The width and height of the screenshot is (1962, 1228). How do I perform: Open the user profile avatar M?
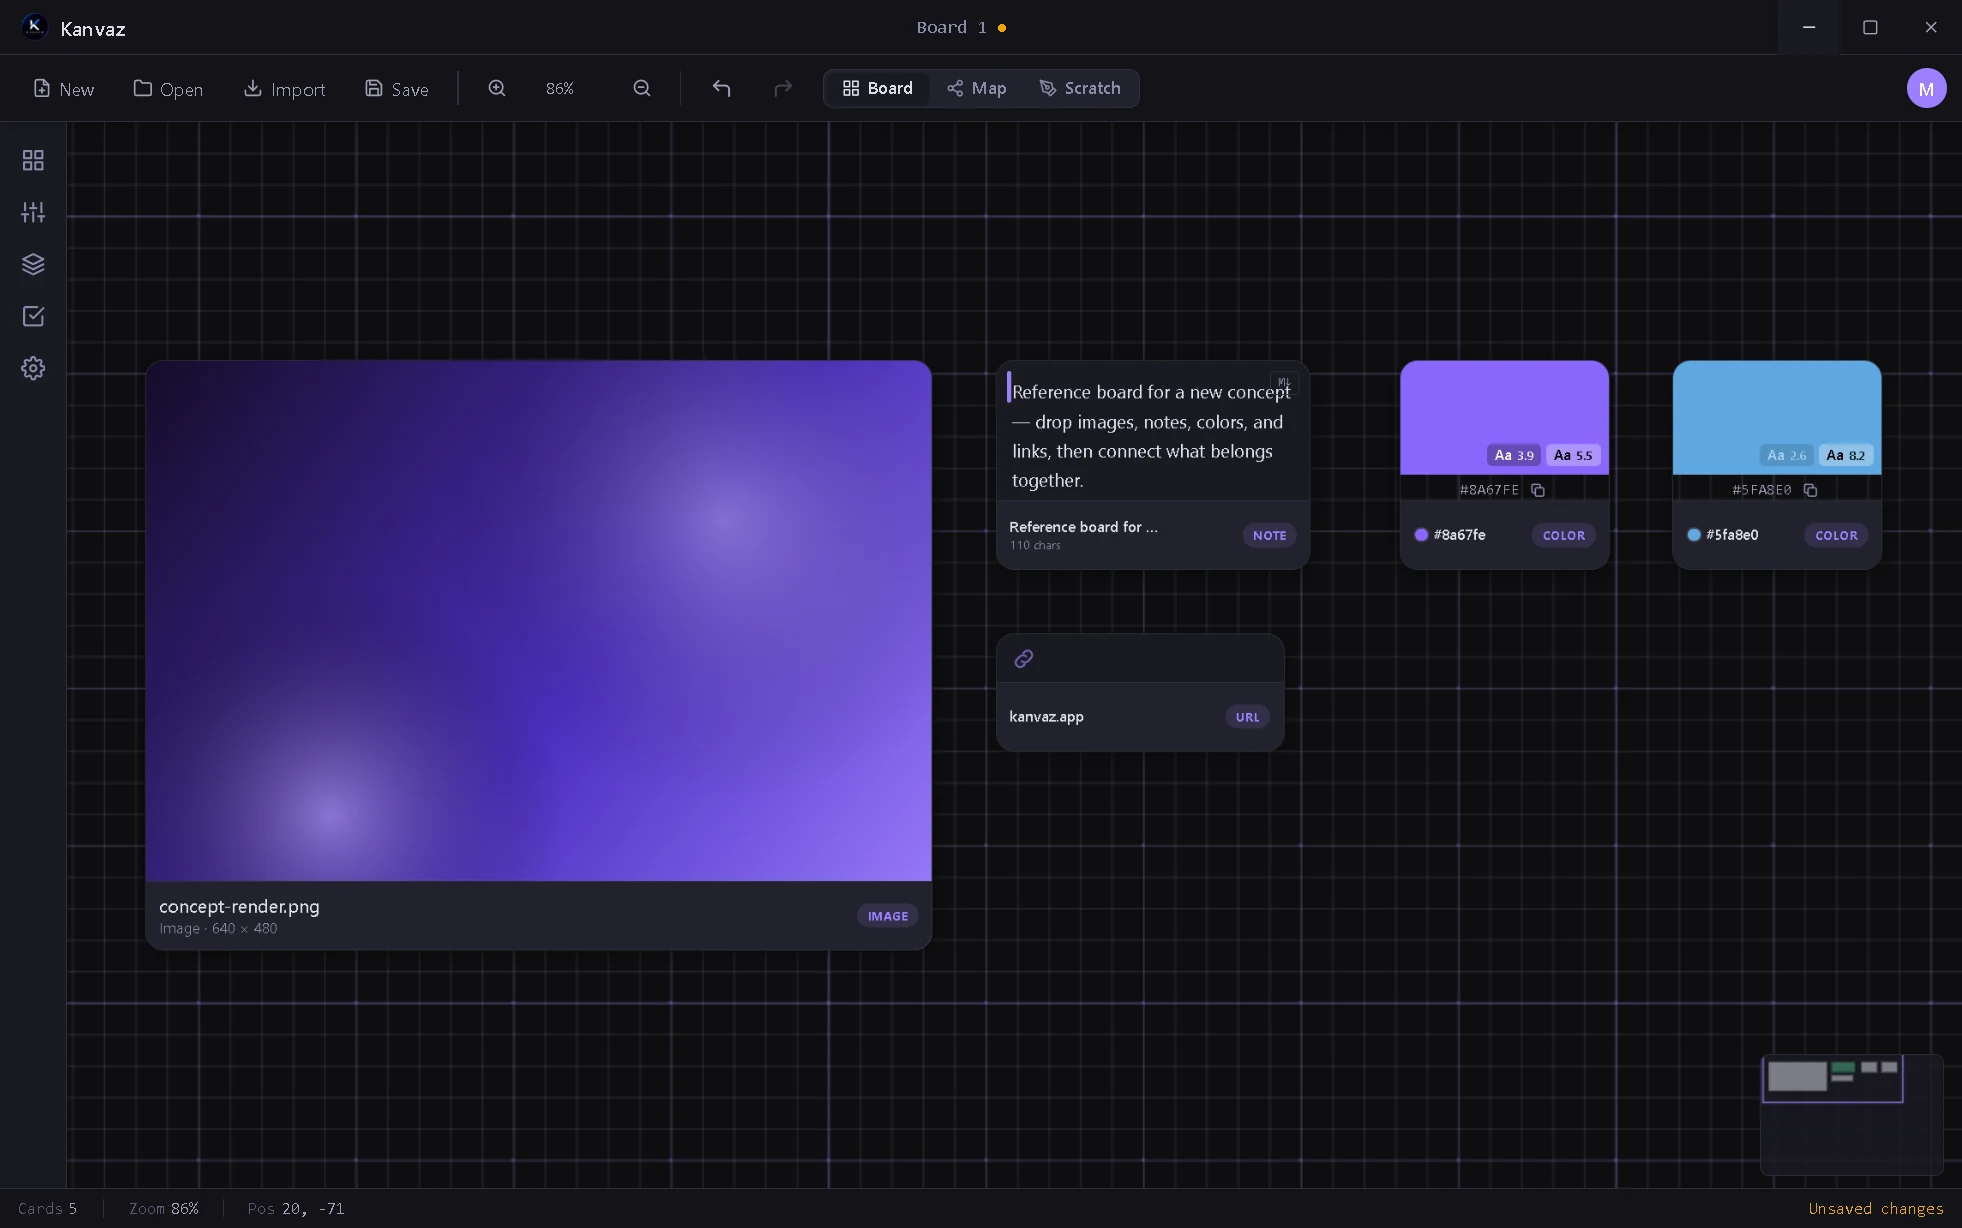pyautogui.click(x=1926, y=88)
